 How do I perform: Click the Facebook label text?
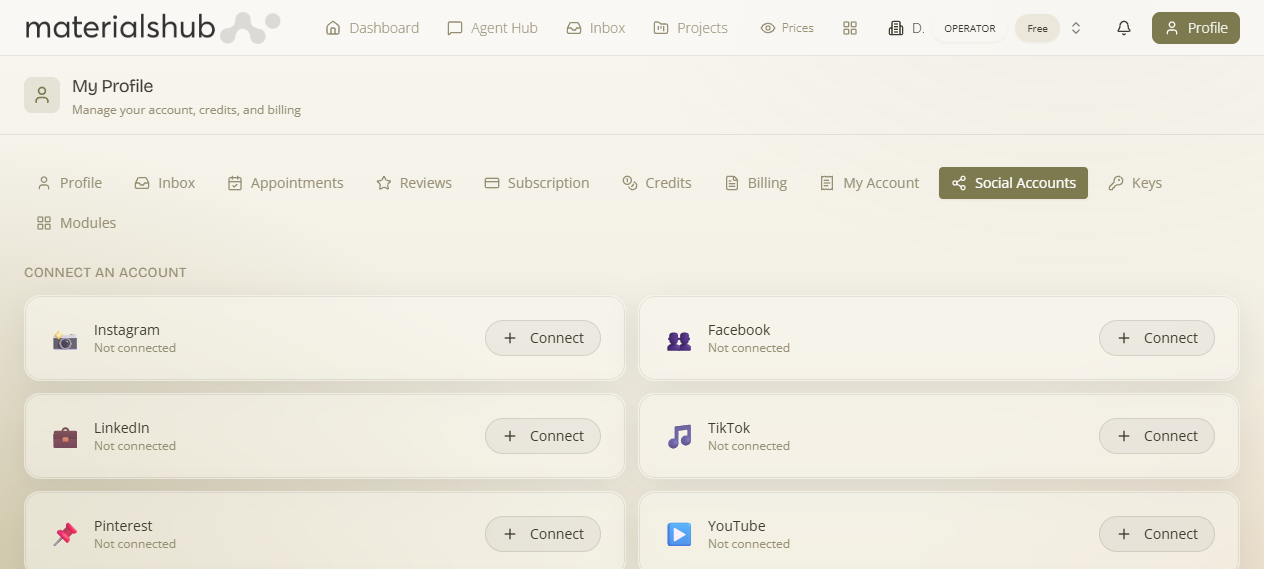coord(739,330)
